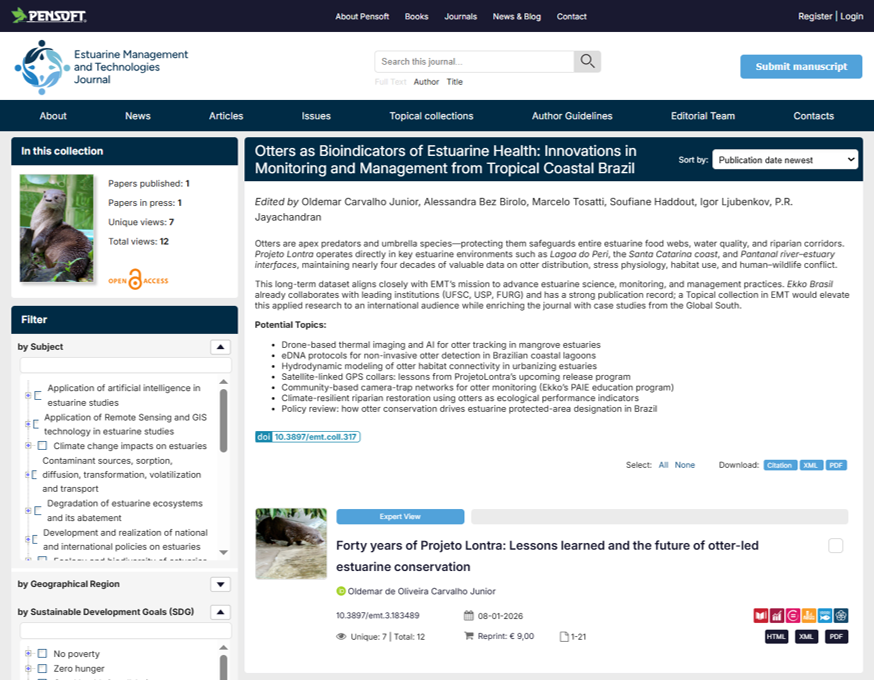Click the pink Reduced Inequalities SDG icon

pos(793,615)
